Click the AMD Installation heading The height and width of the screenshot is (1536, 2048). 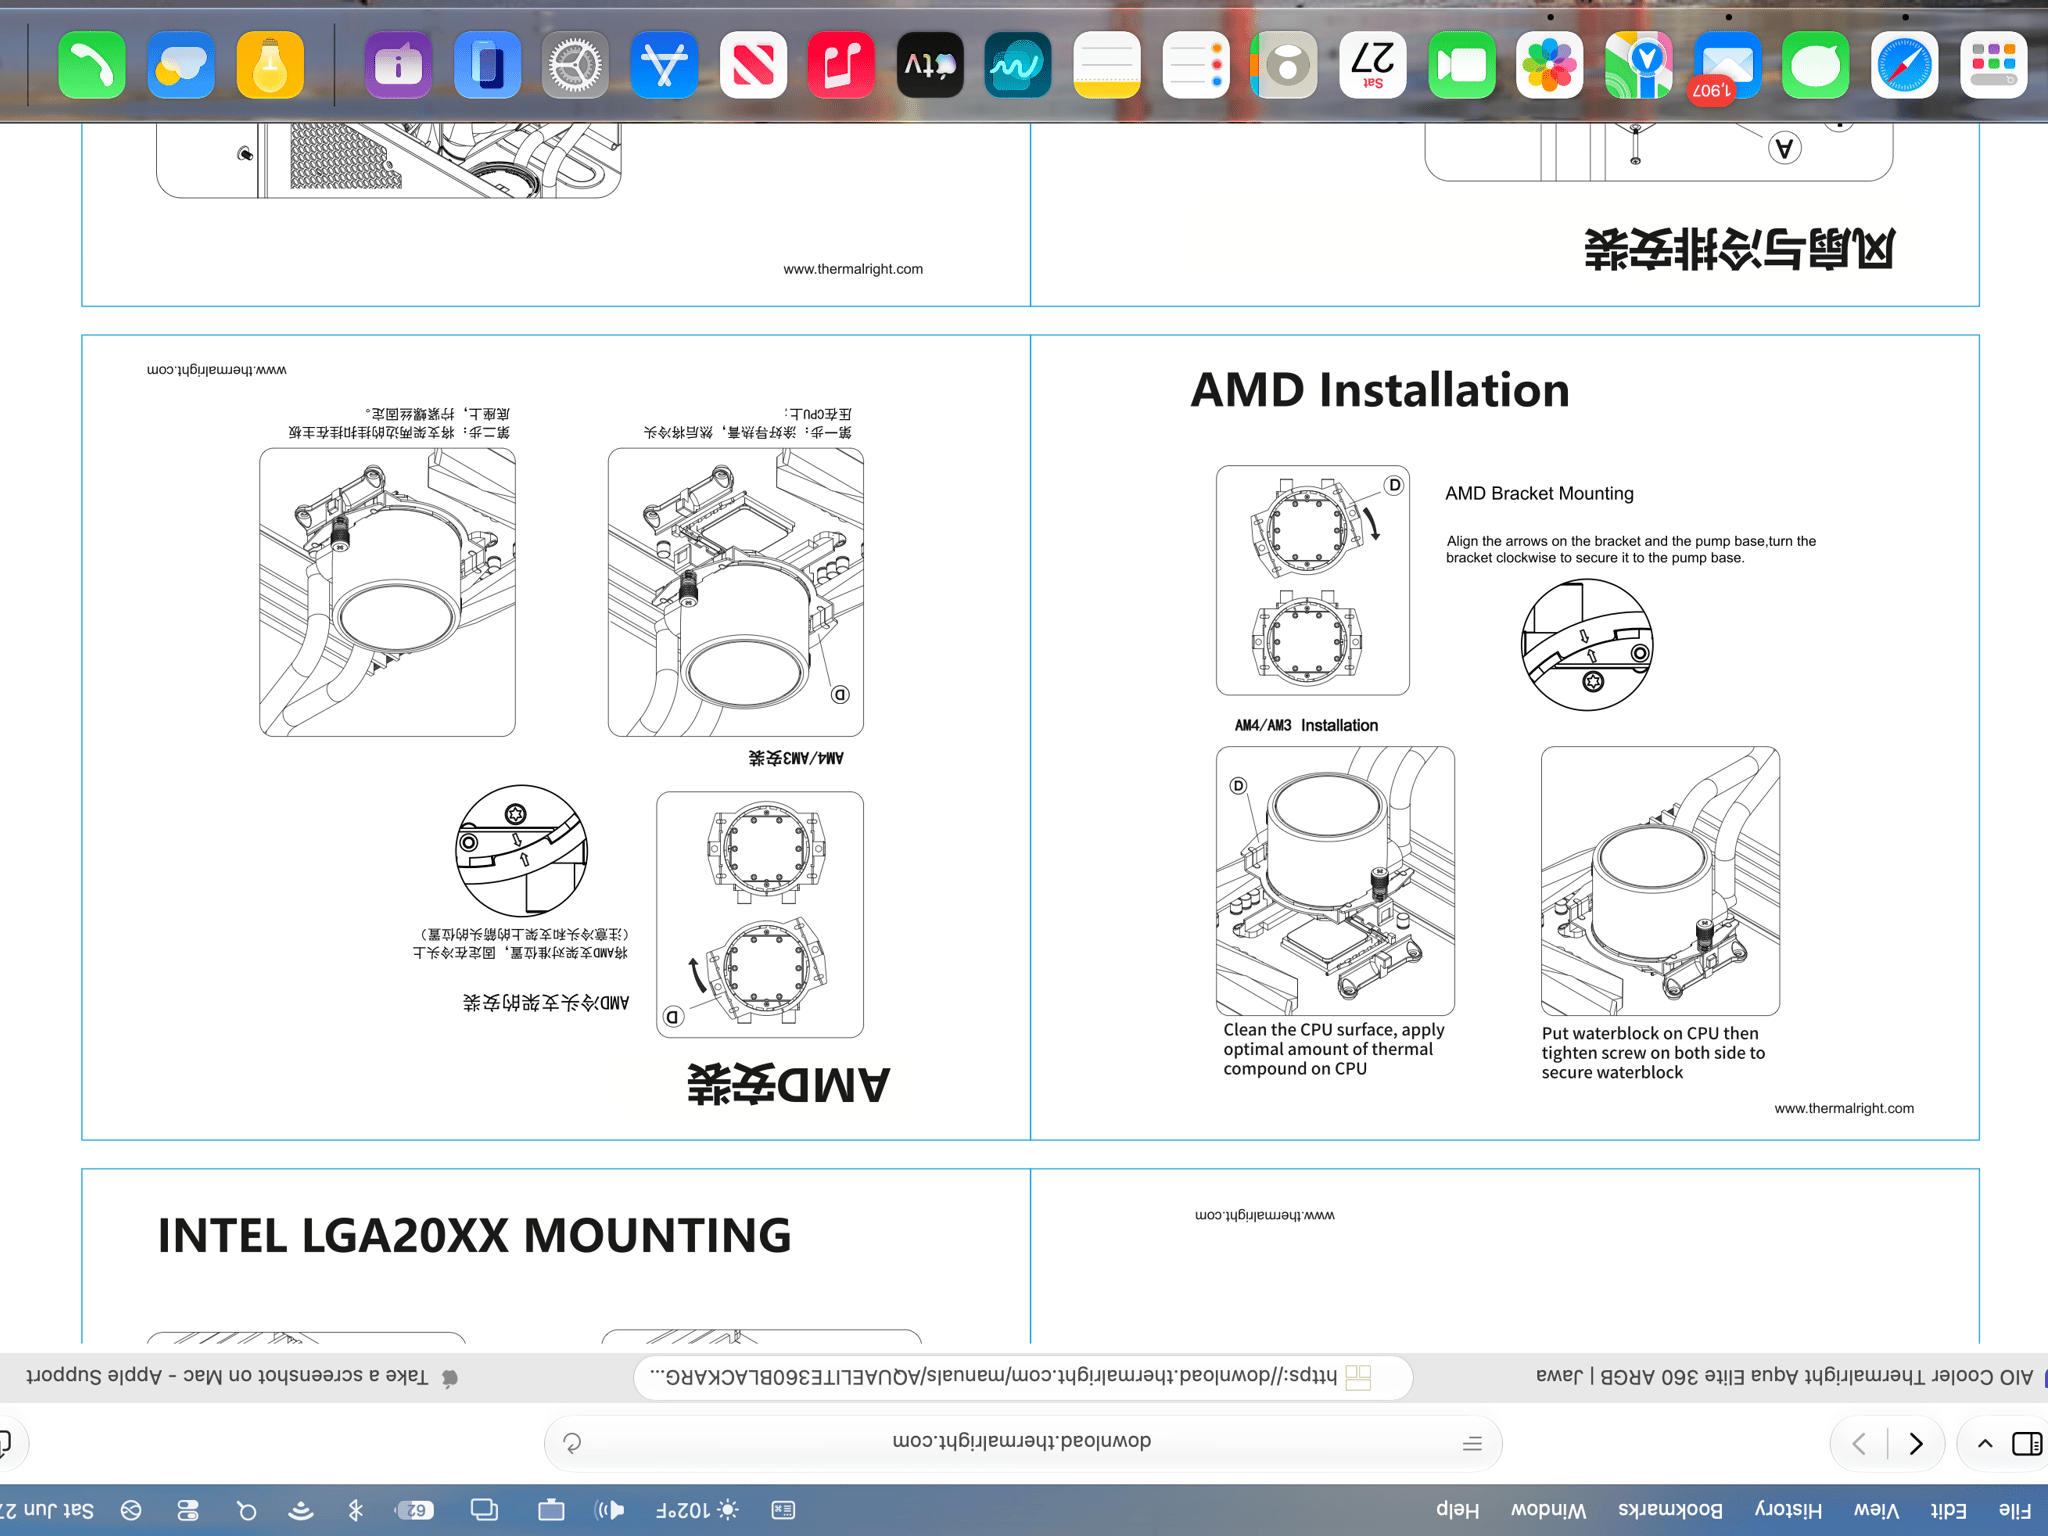coord(1380,390)
